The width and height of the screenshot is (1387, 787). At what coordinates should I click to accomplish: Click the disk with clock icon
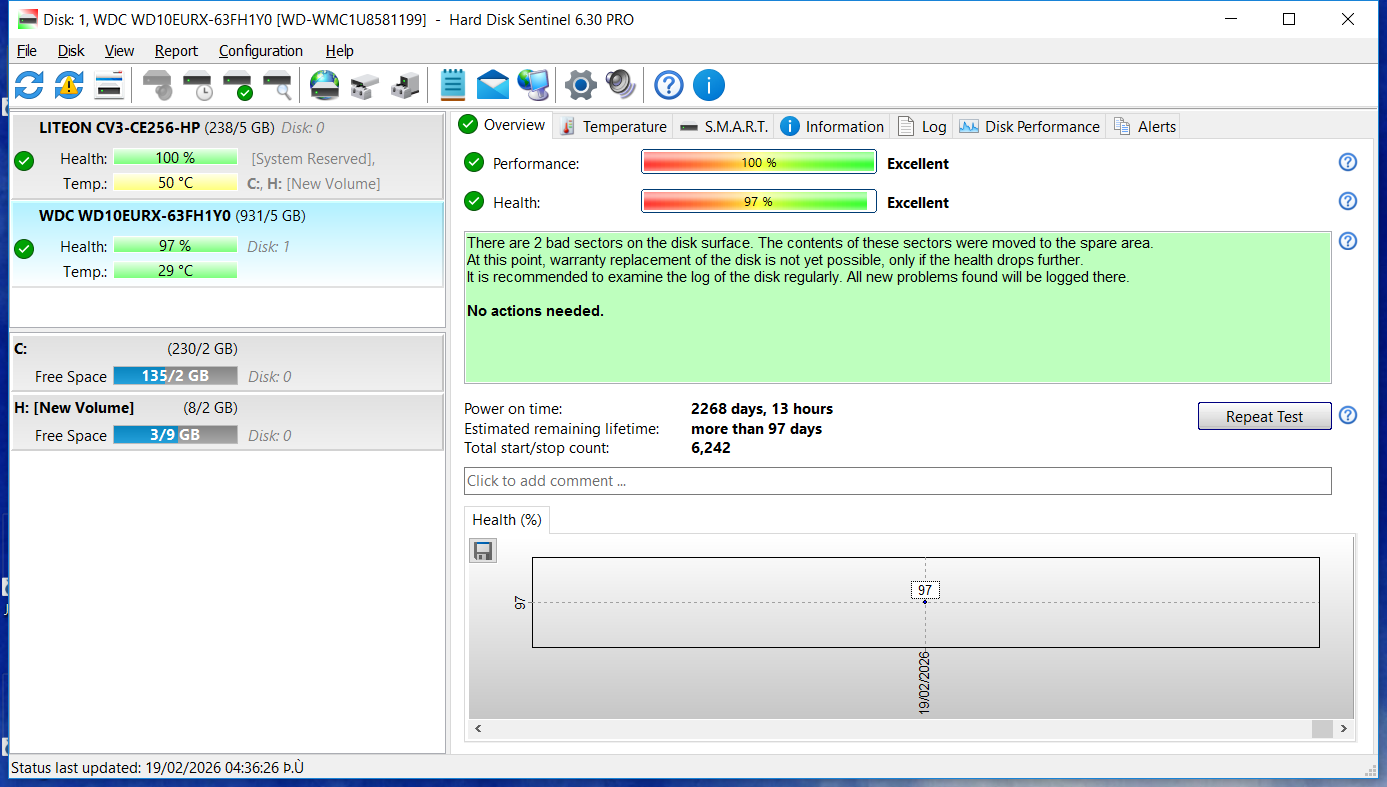click(x=198, y=85)
